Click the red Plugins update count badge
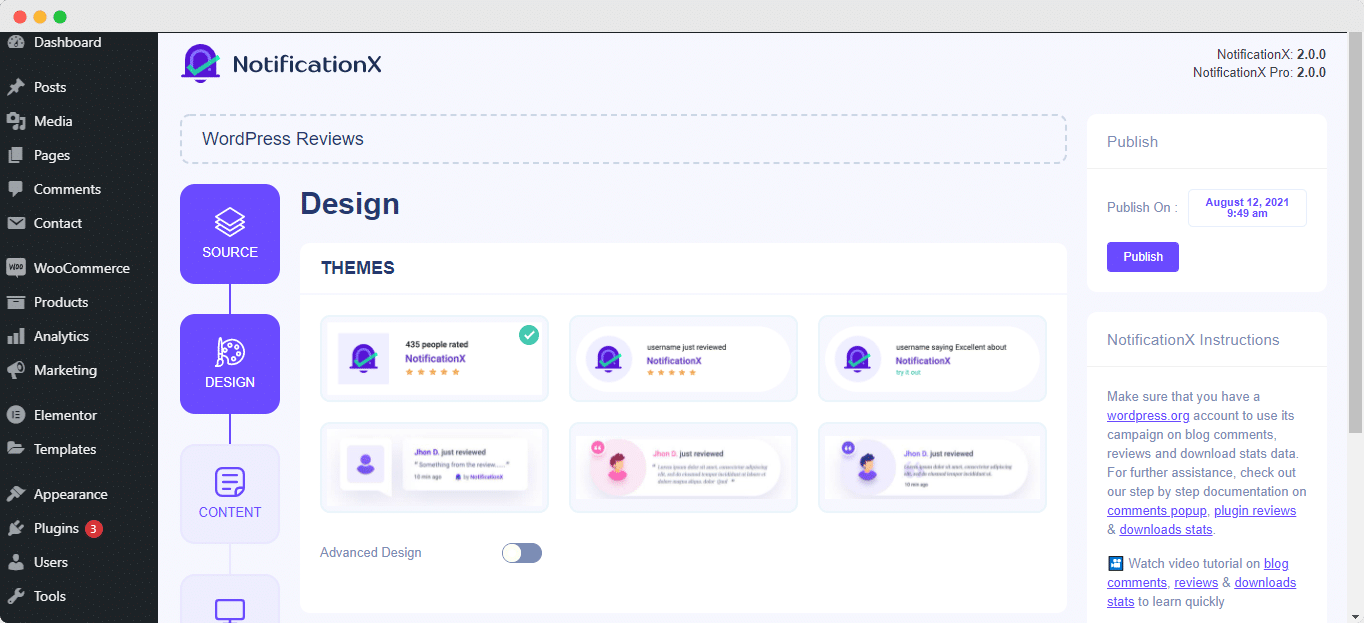The width and height of the screenshot is (1364, 623). point(93,528)
